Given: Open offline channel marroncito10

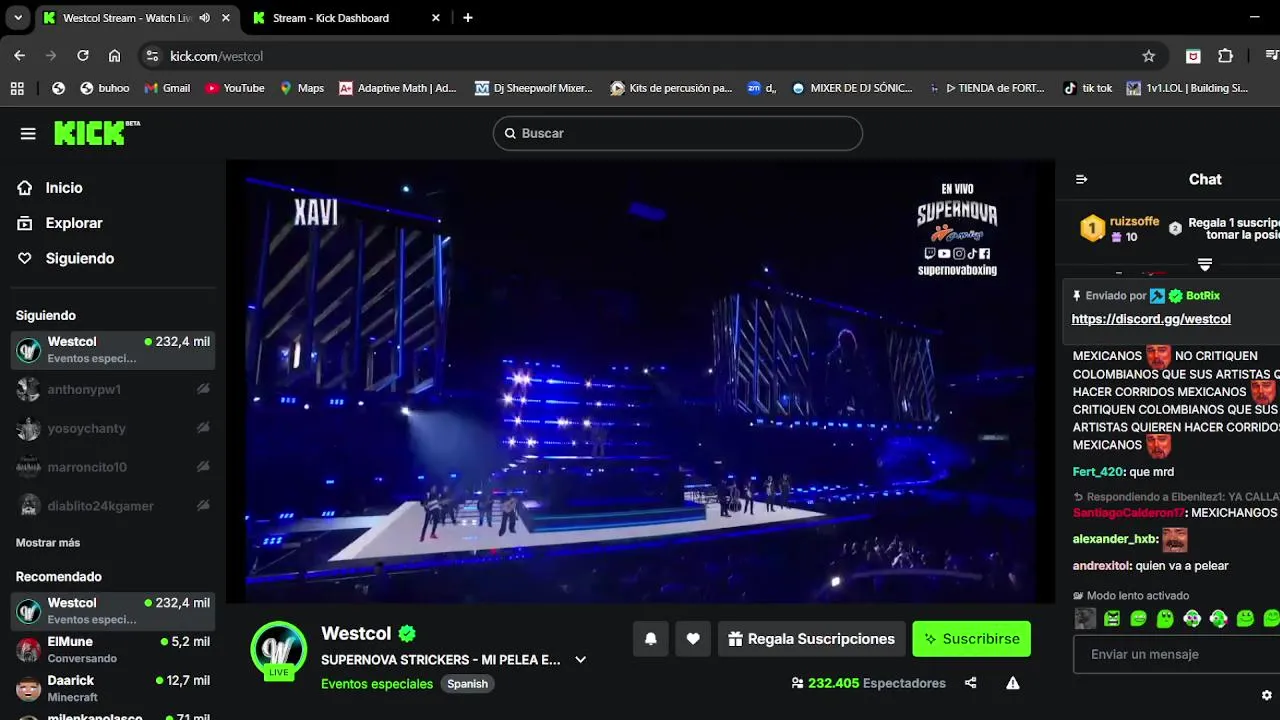Looking at the screenshot, I should (x=113, y=467).
